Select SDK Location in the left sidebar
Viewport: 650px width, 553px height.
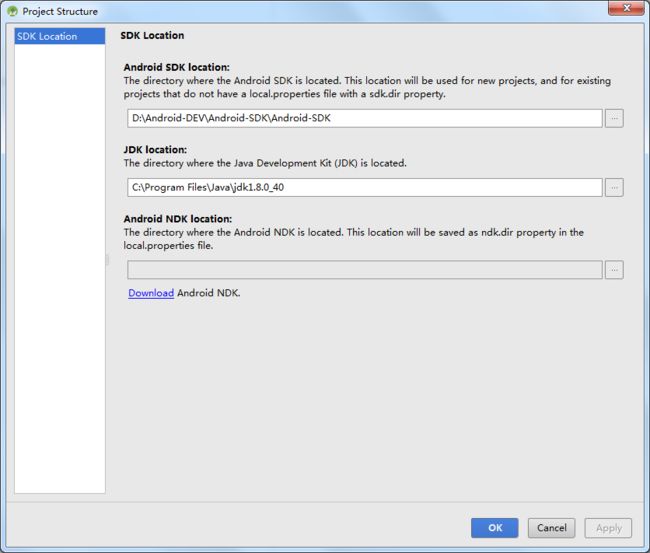(x=60, y=36)
